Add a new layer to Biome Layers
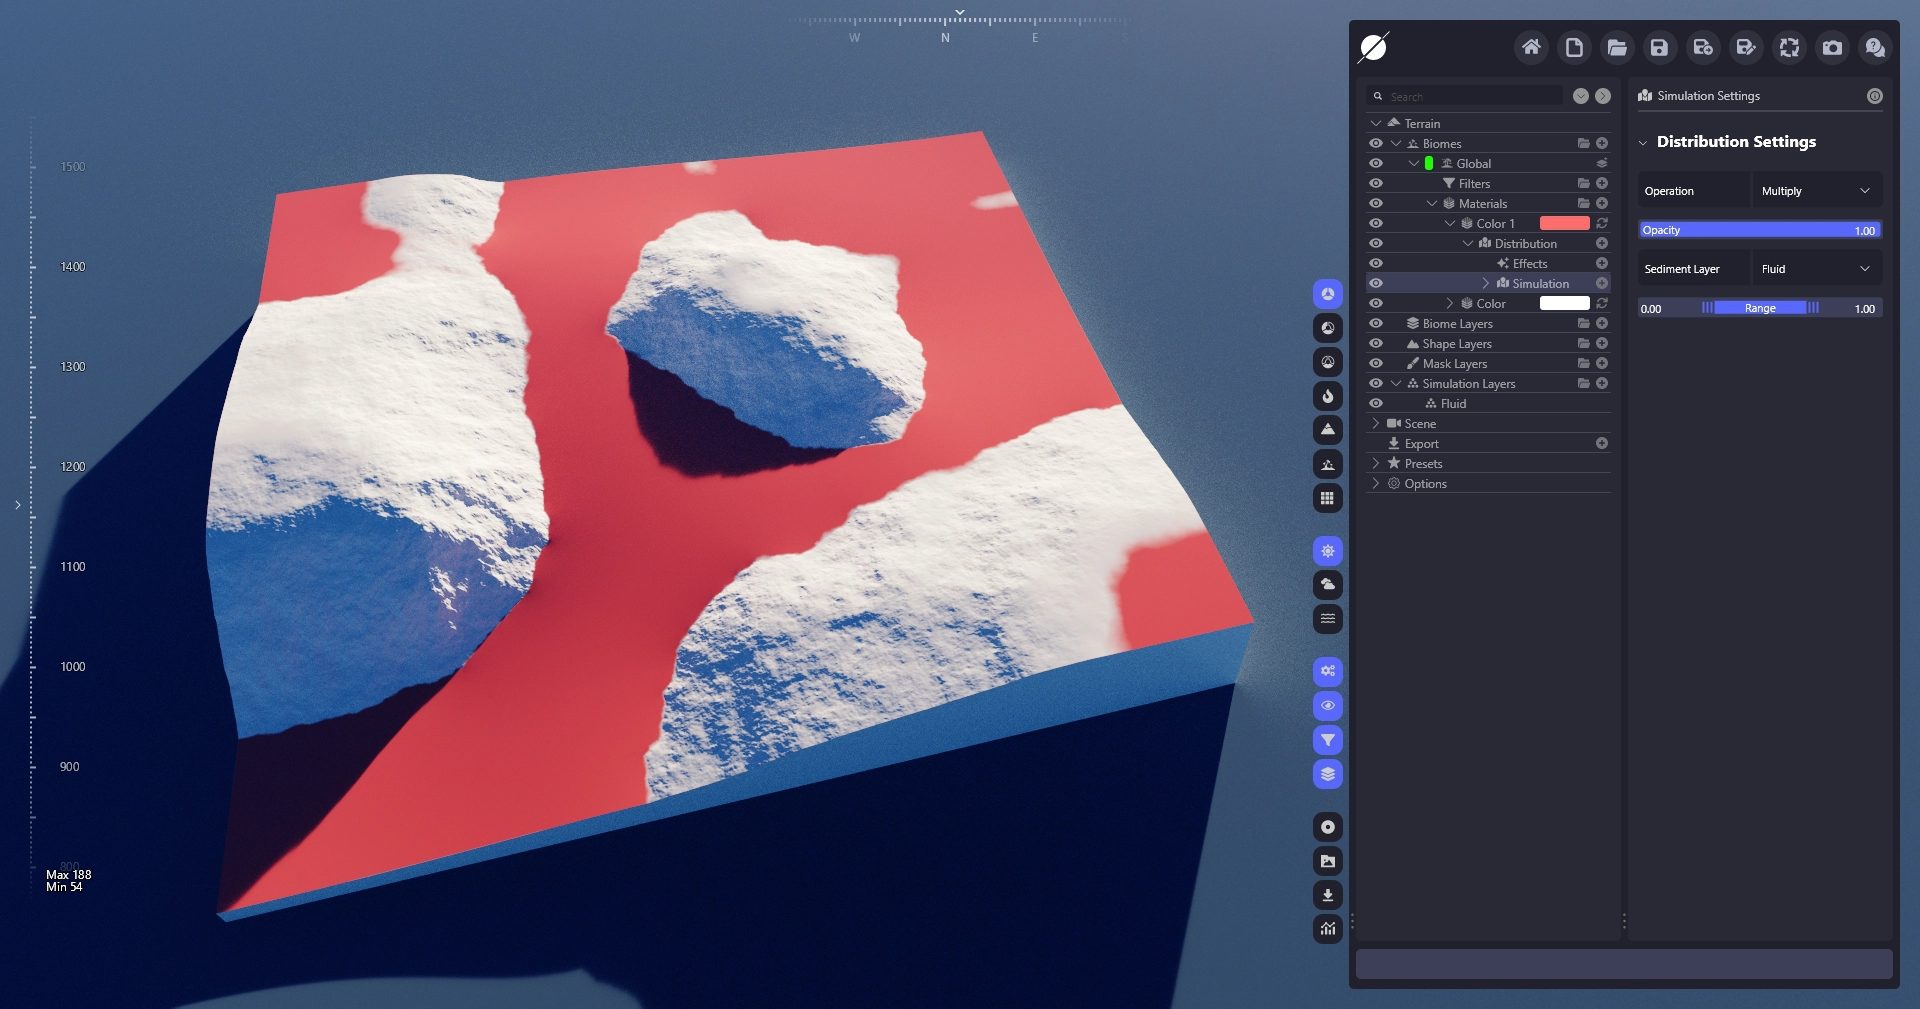Viewport: 1920px width, 1009px height. pos(1602,323)
